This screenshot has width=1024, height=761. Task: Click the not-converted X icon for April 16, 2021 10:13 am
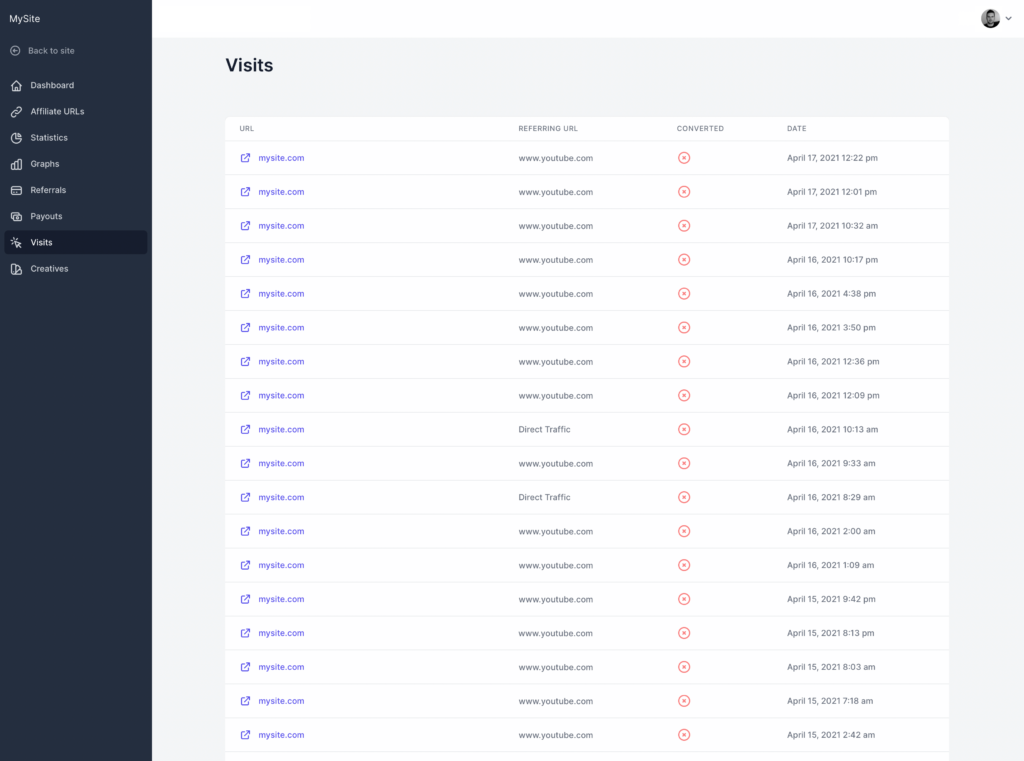[684, 429]
